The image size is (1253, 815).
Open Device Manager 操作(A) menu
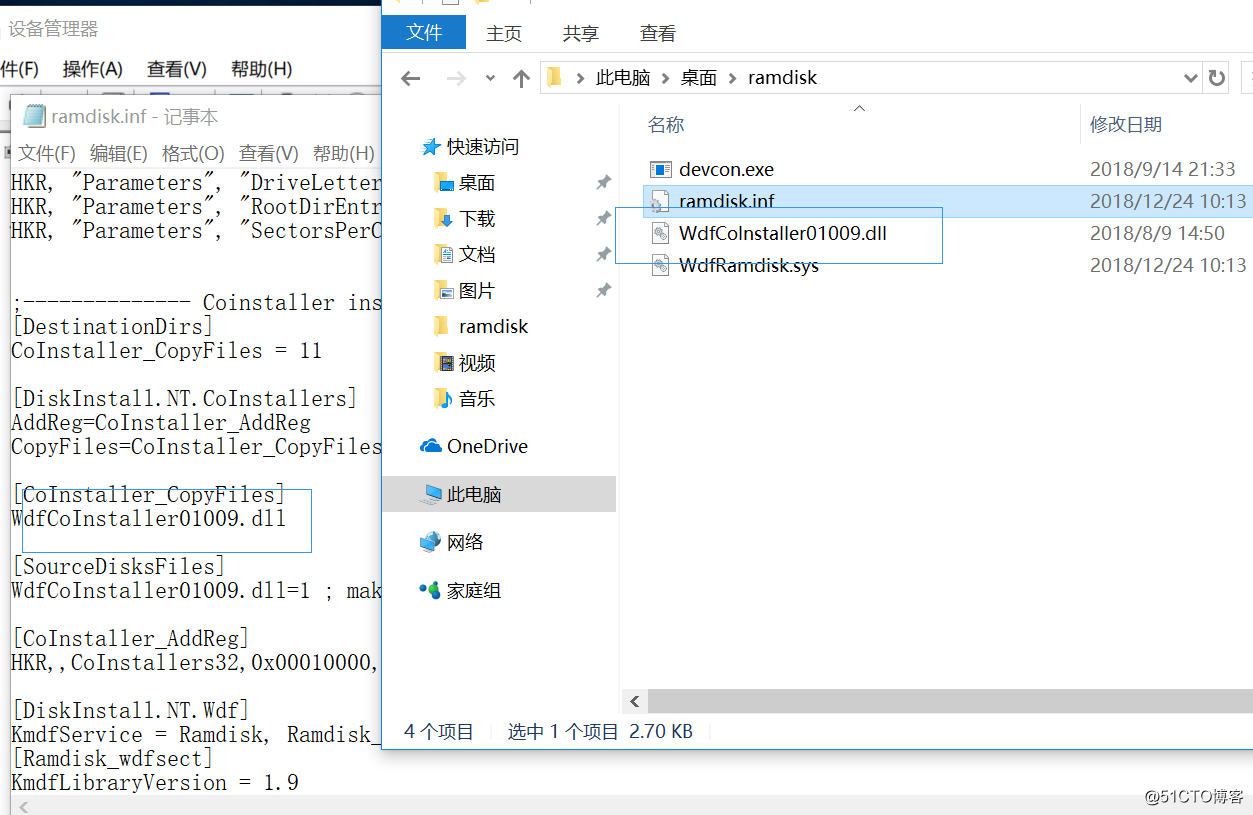(92, 69)
